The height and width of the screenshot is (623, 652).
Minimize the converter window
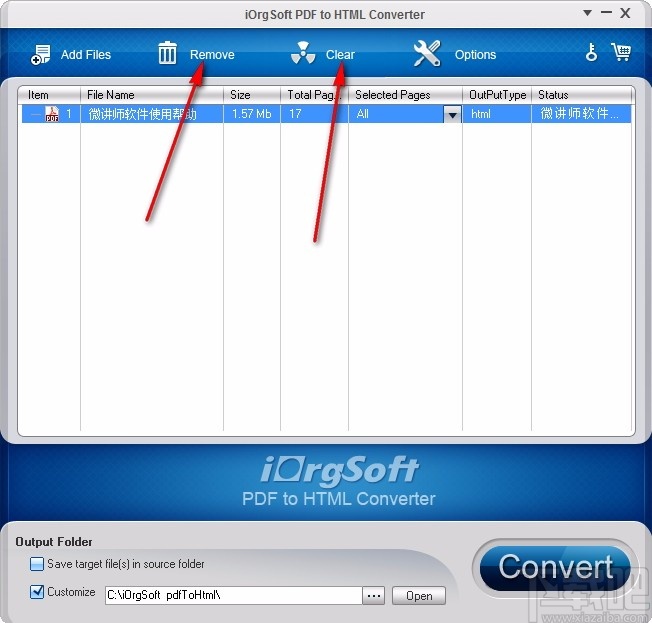pyautogui.click(x=606, y=12)
